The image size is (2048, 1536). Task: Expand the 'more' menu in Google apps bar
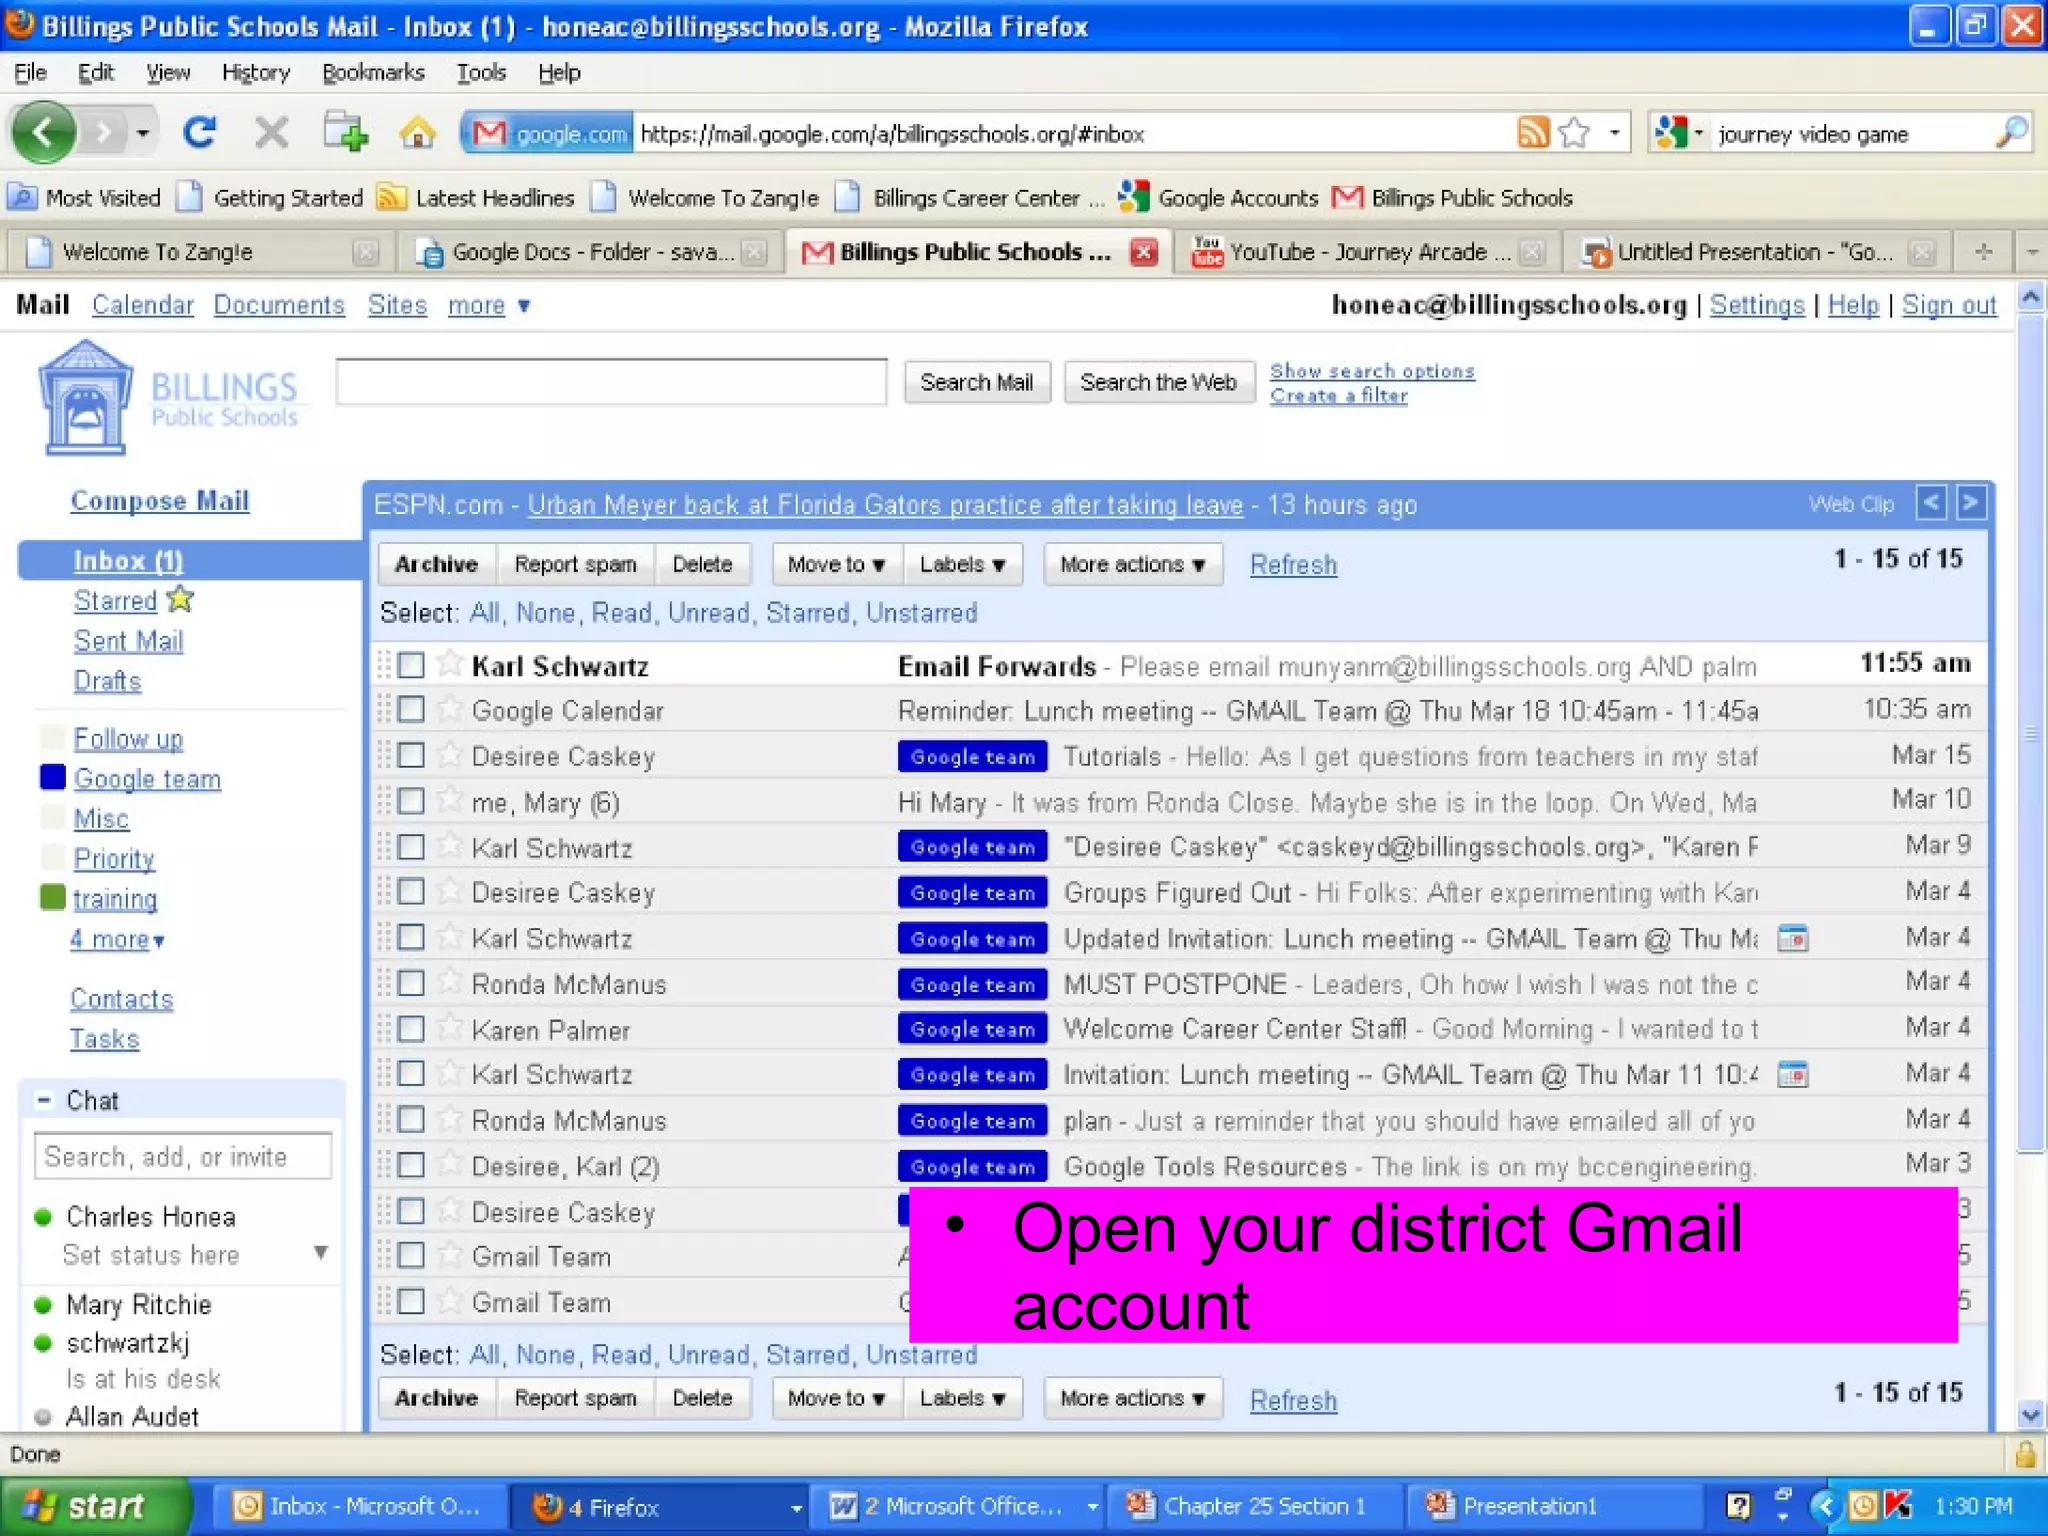[489, 305]
